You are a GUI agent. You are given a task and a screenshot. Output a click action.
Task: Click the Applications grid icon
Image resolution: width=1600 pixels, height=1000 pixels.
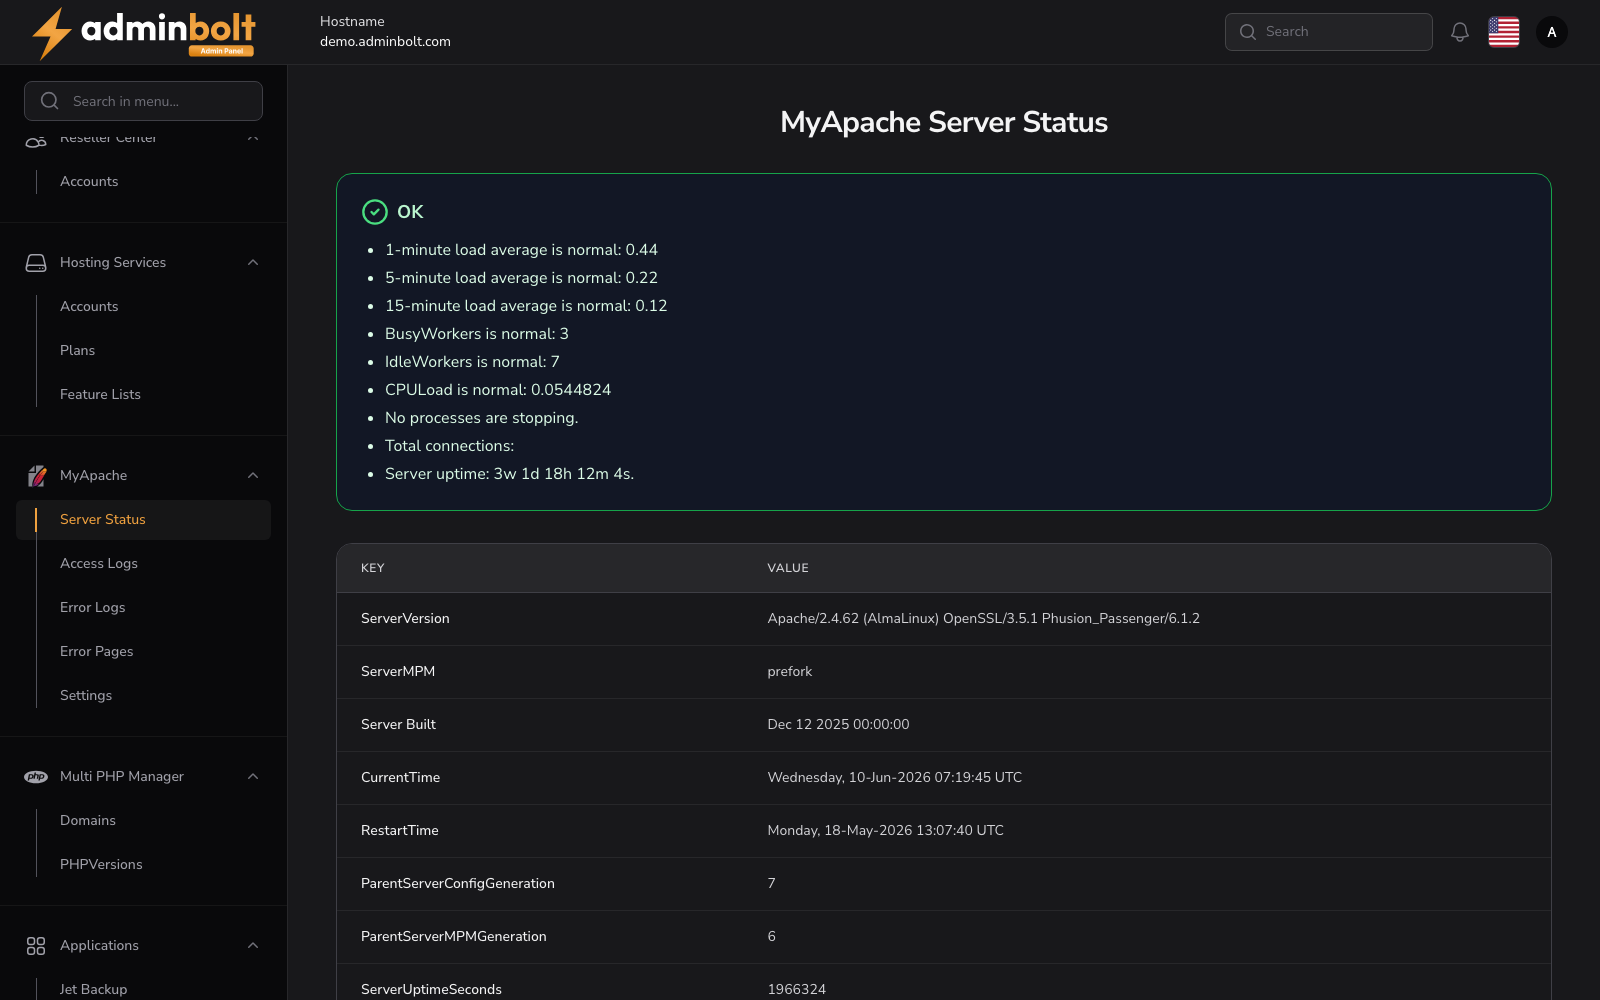click(x=36, y=946)
